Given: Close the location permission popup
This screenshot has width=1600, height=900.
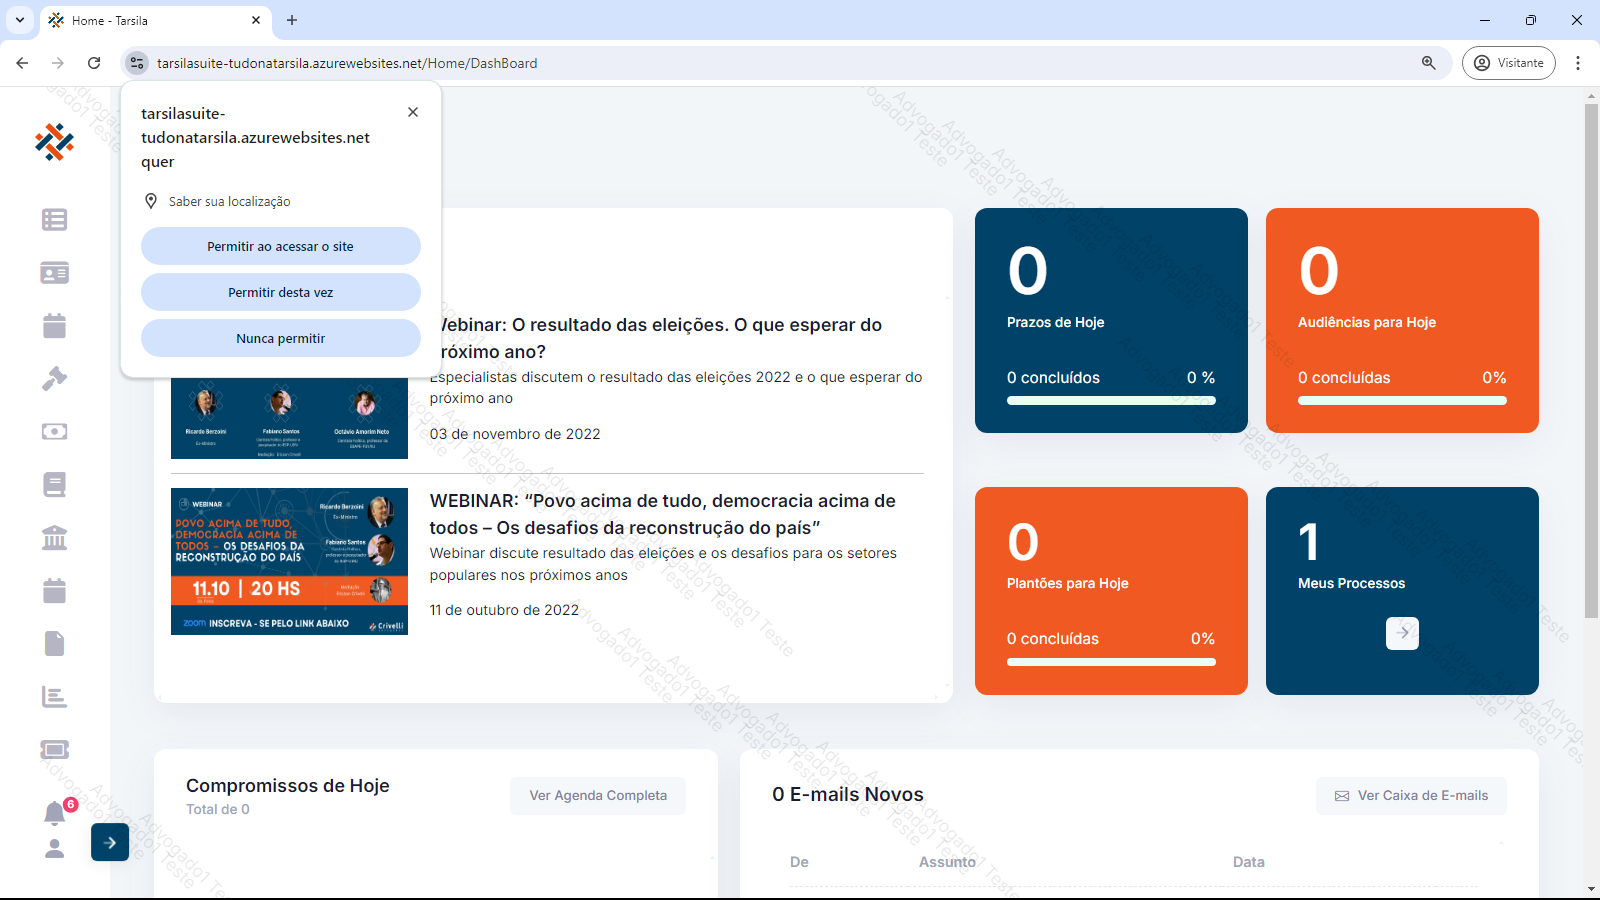Looking at the screenshot, I should pyautogui.click(x=413, y=112).
